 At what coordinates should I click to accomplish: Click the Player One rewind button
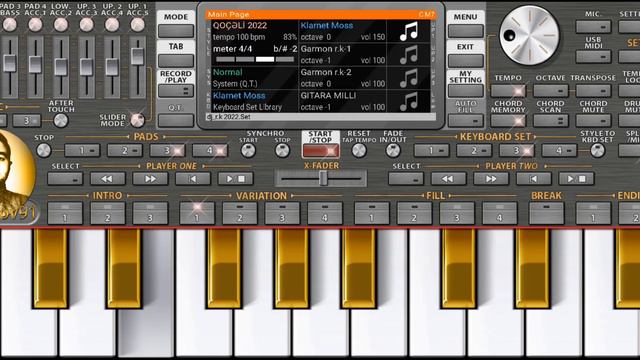[107, 179]
